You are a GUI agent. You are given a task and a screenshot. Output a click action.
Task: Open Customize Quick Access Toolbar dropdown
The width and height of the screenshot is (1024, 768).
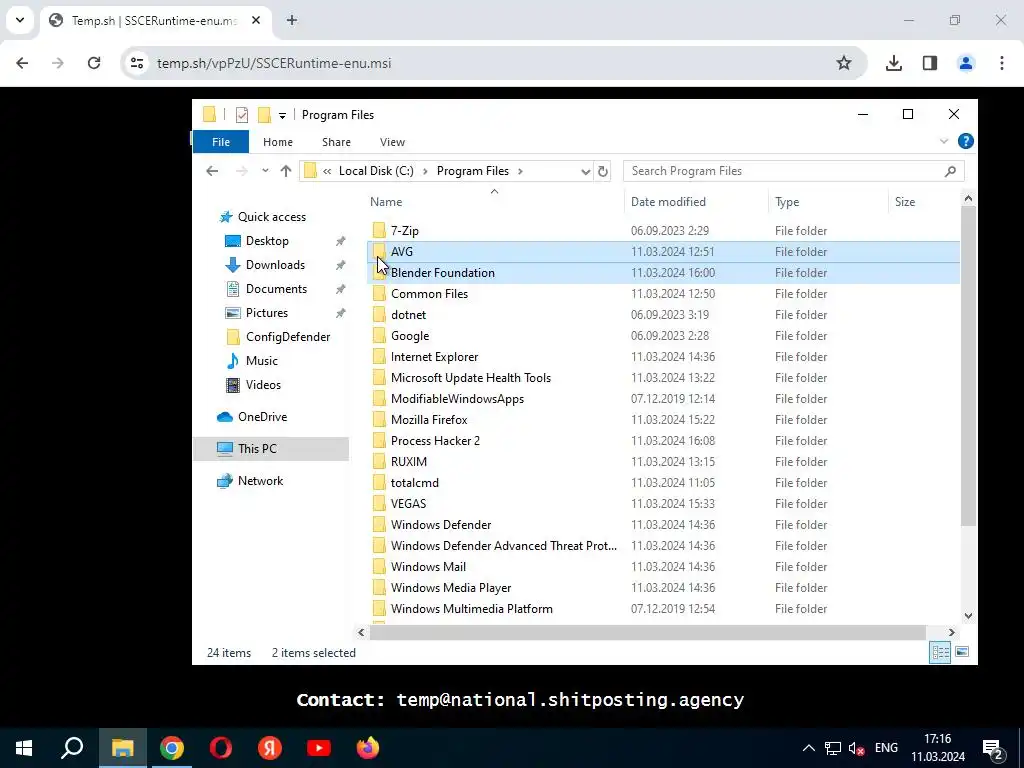click(x=282, y=116)
